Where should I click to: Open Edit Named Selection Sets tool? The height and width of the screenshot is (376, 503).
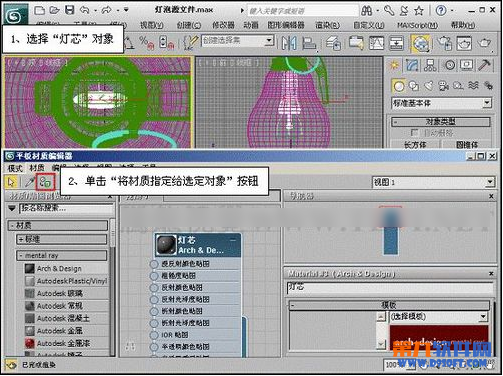coord(190,42)
